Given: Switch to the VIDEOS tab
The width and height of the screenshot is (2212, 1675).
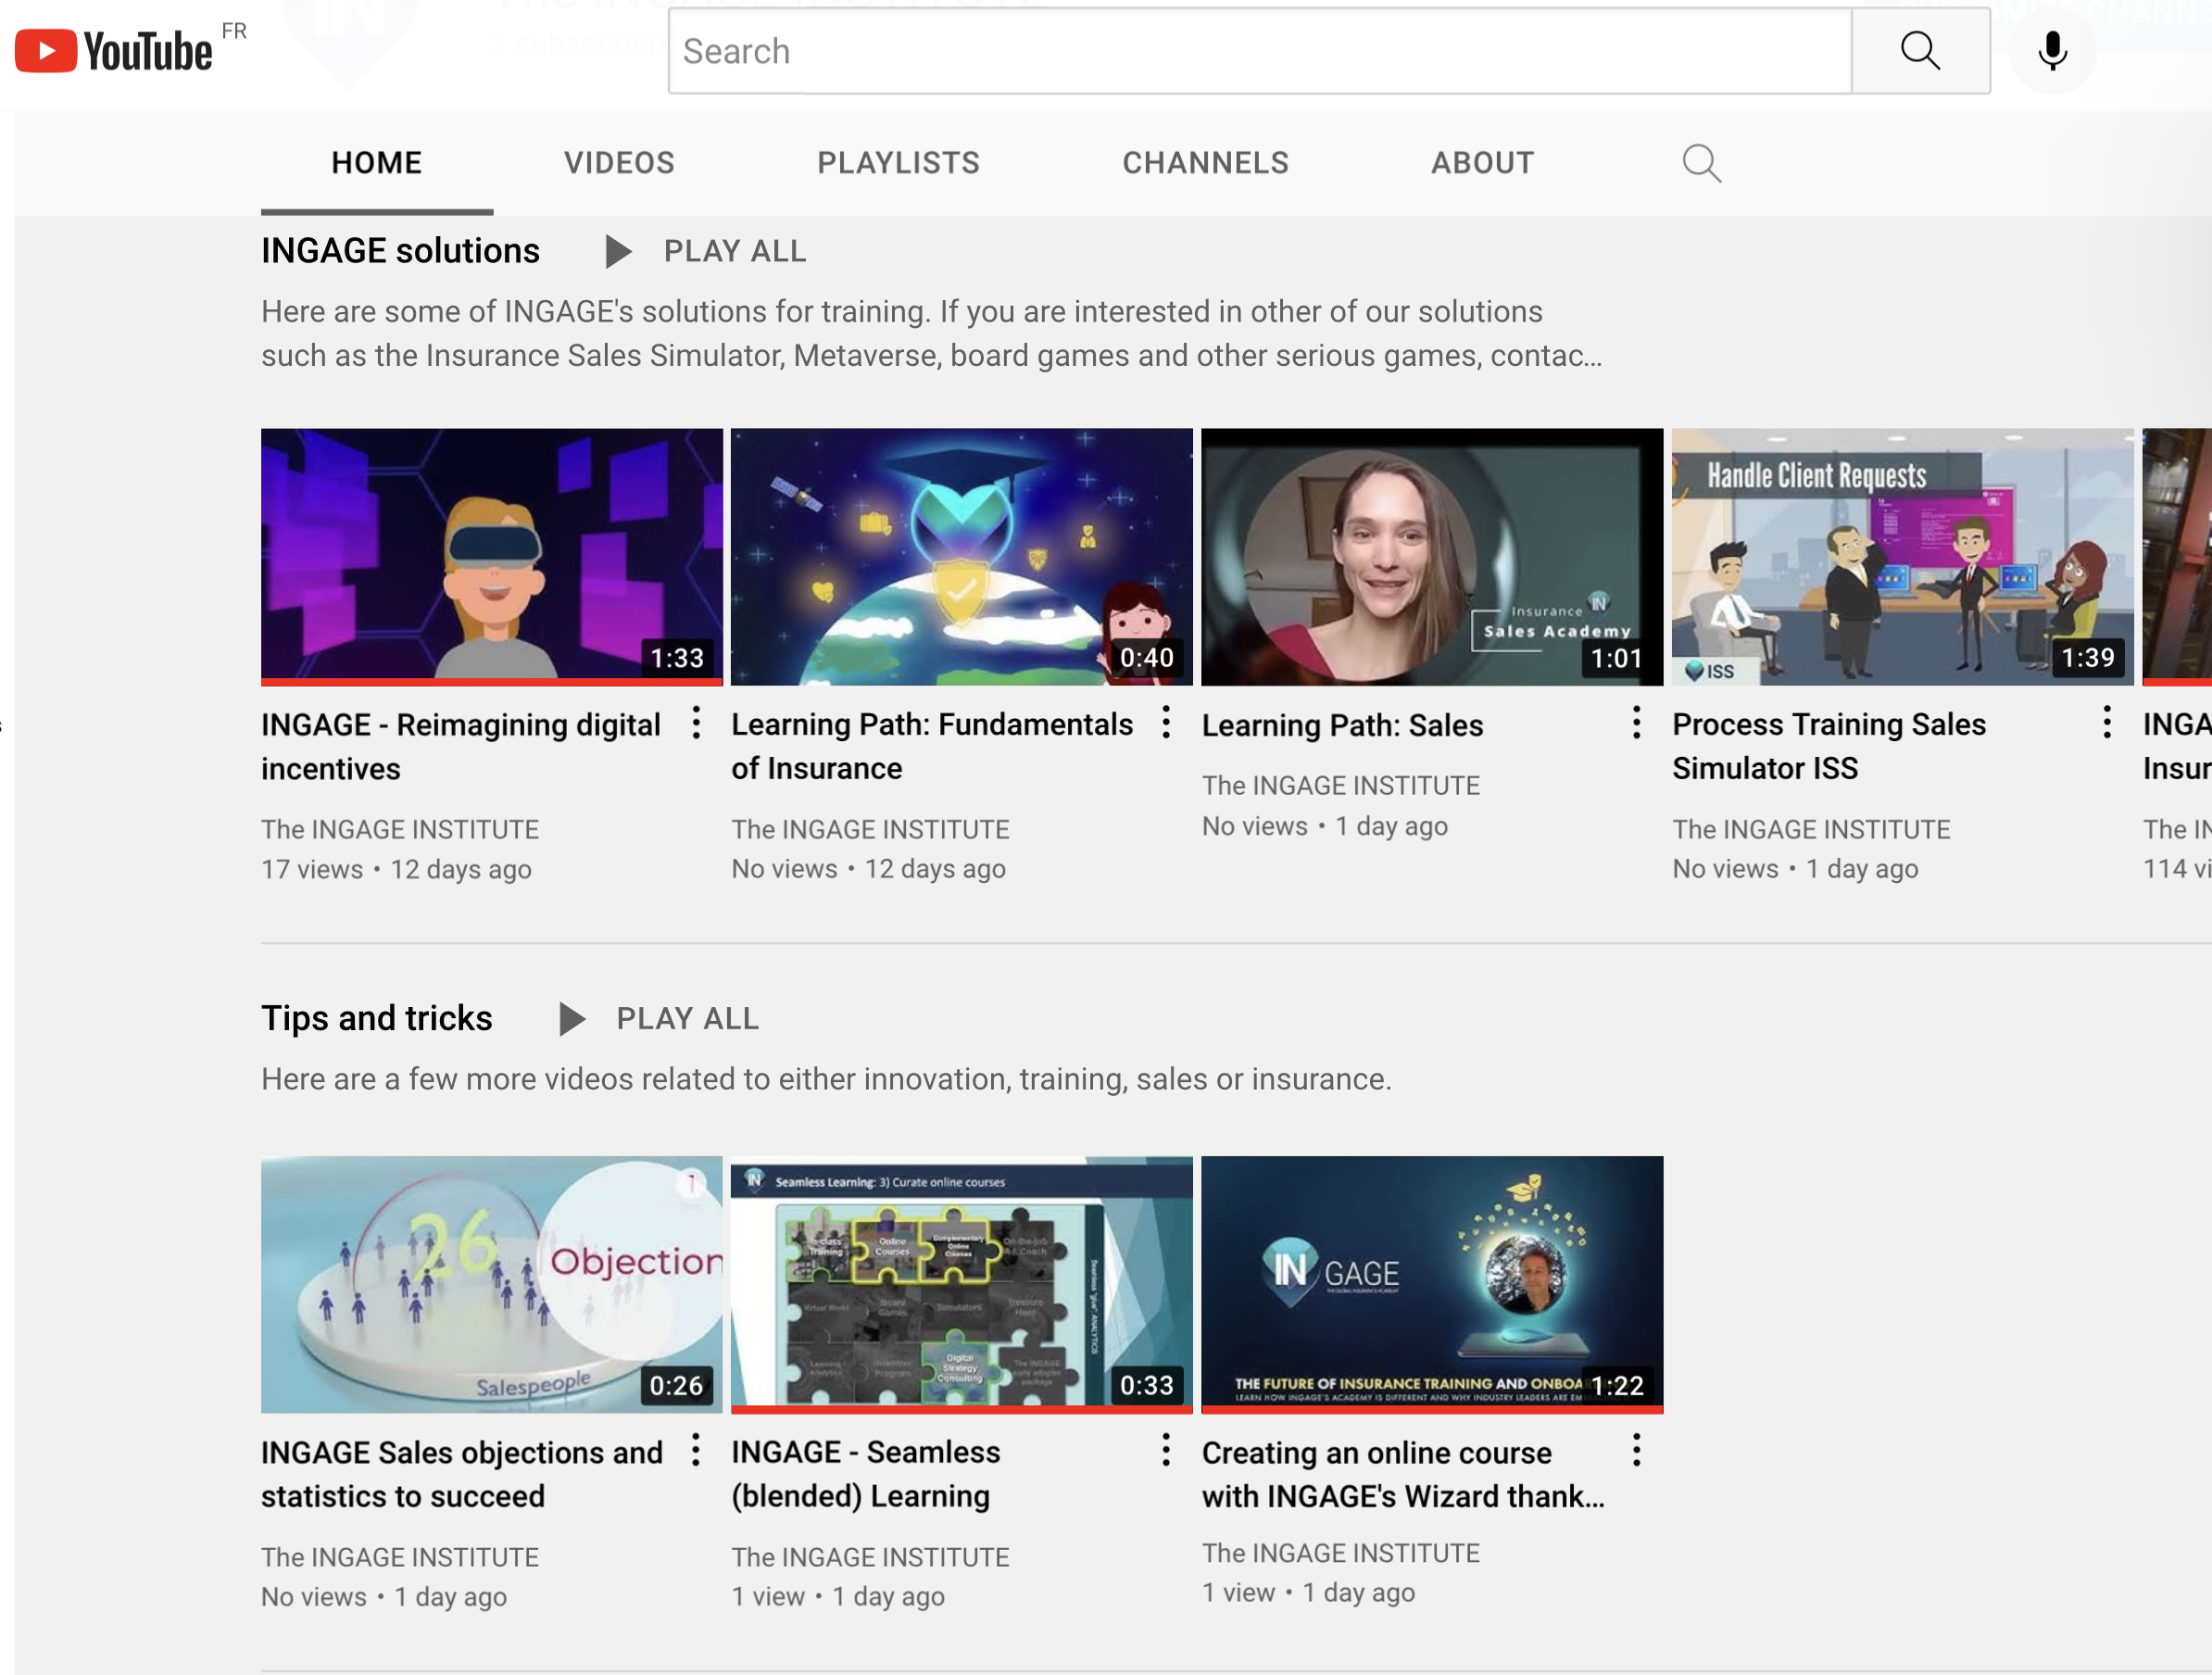Looking at the screenshot, I should click(619, 162).
